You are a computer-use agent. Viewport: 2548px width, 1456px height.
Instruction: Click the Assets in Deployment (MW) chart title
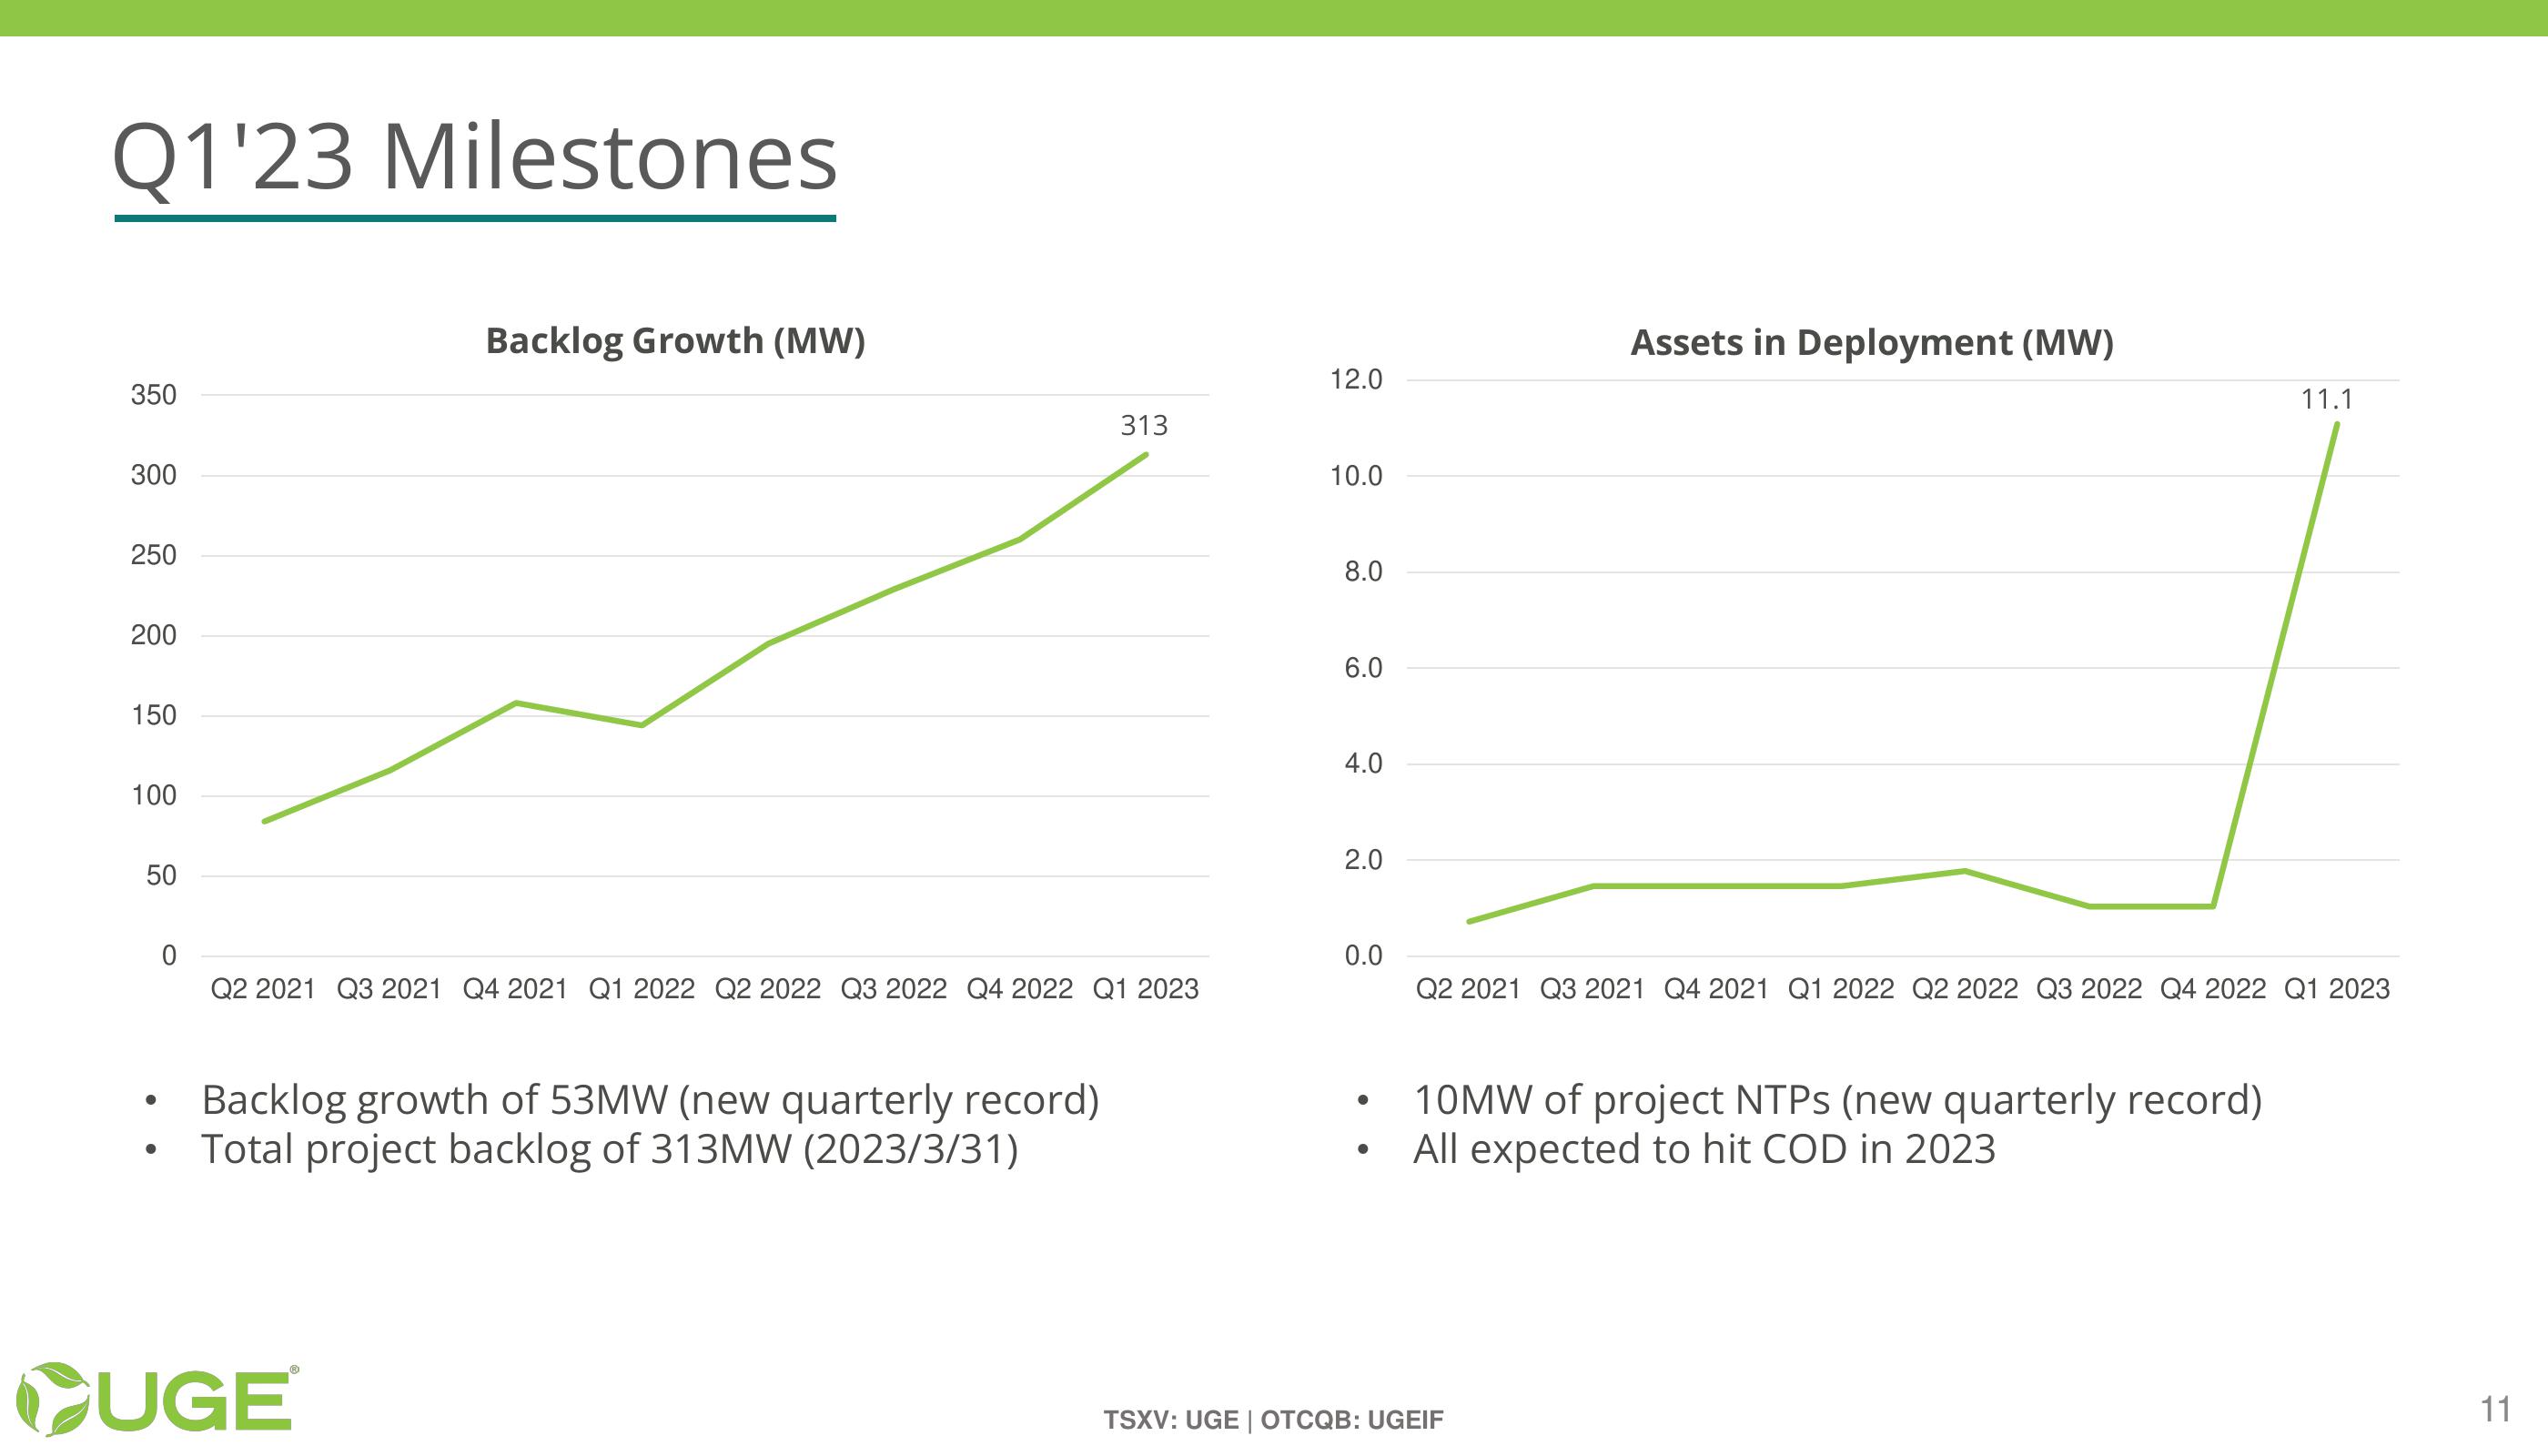[1872, 343]
